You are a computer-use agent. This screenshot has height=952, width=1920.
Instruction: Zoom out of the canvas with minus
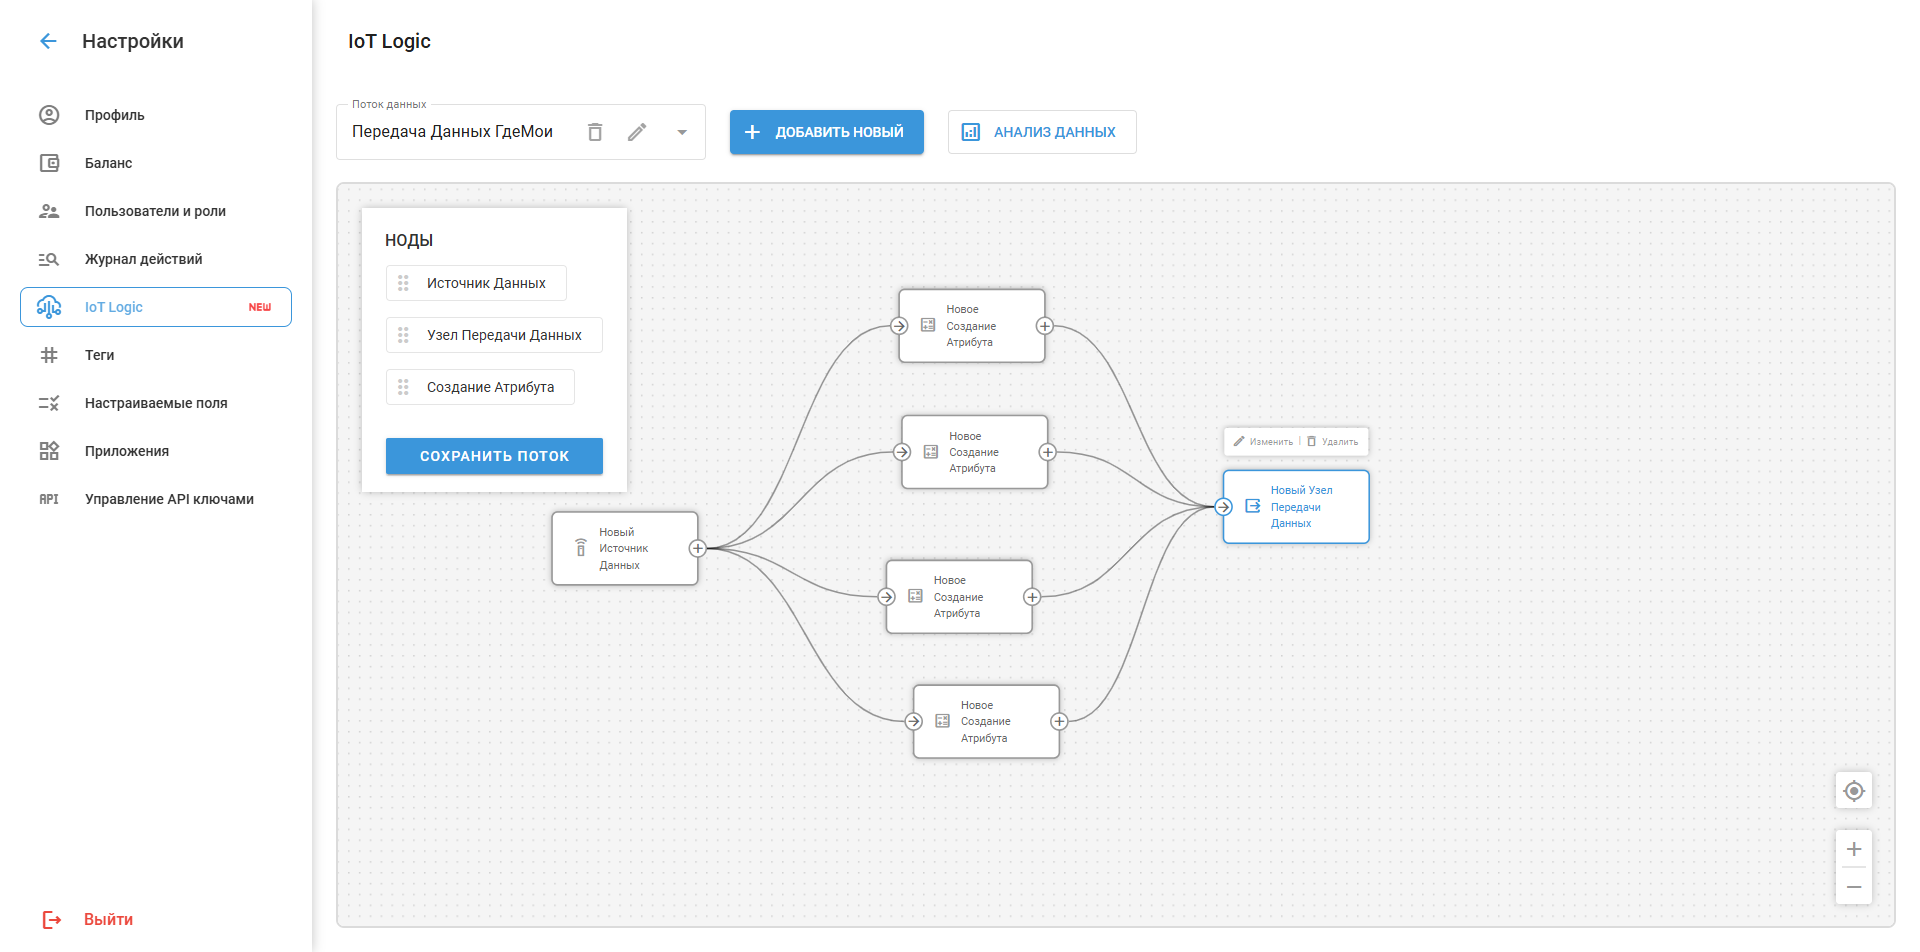pos(1853,887)
